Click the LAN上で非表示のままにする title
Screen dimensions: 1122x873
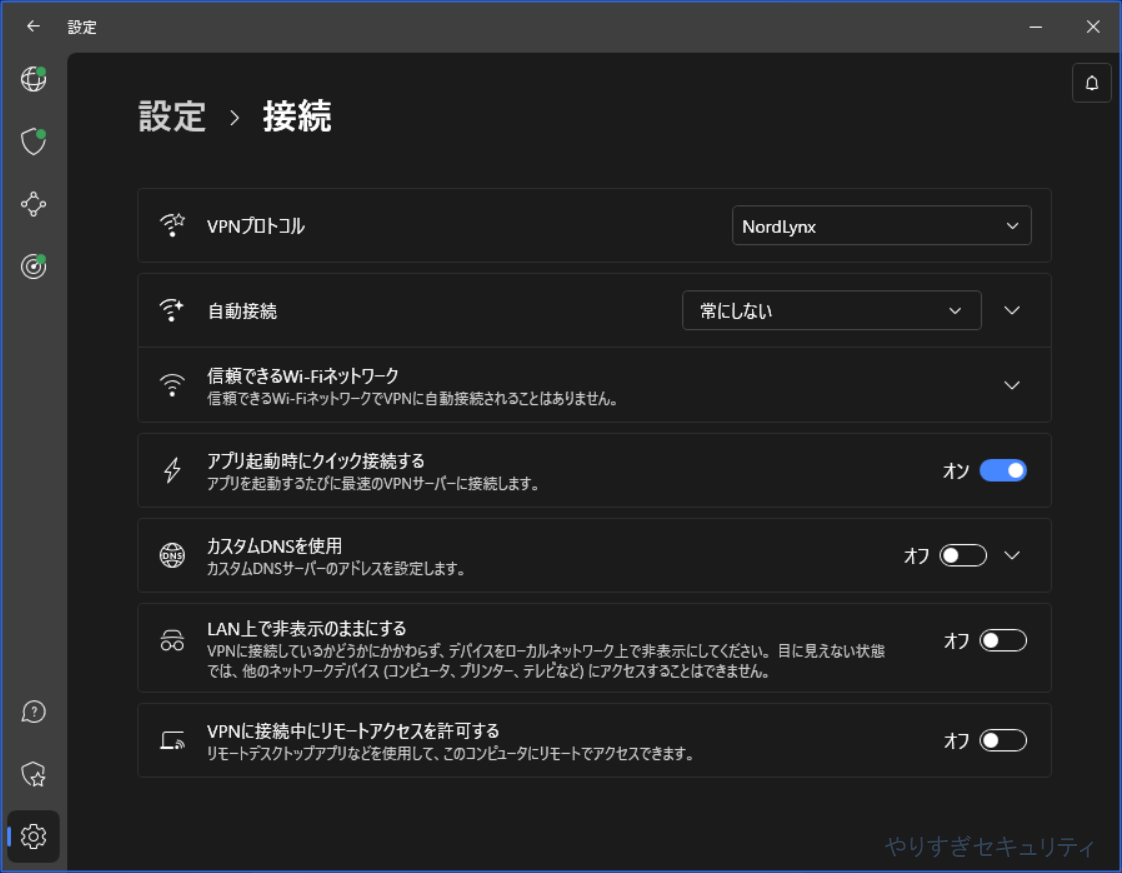[x=306, y=629]
